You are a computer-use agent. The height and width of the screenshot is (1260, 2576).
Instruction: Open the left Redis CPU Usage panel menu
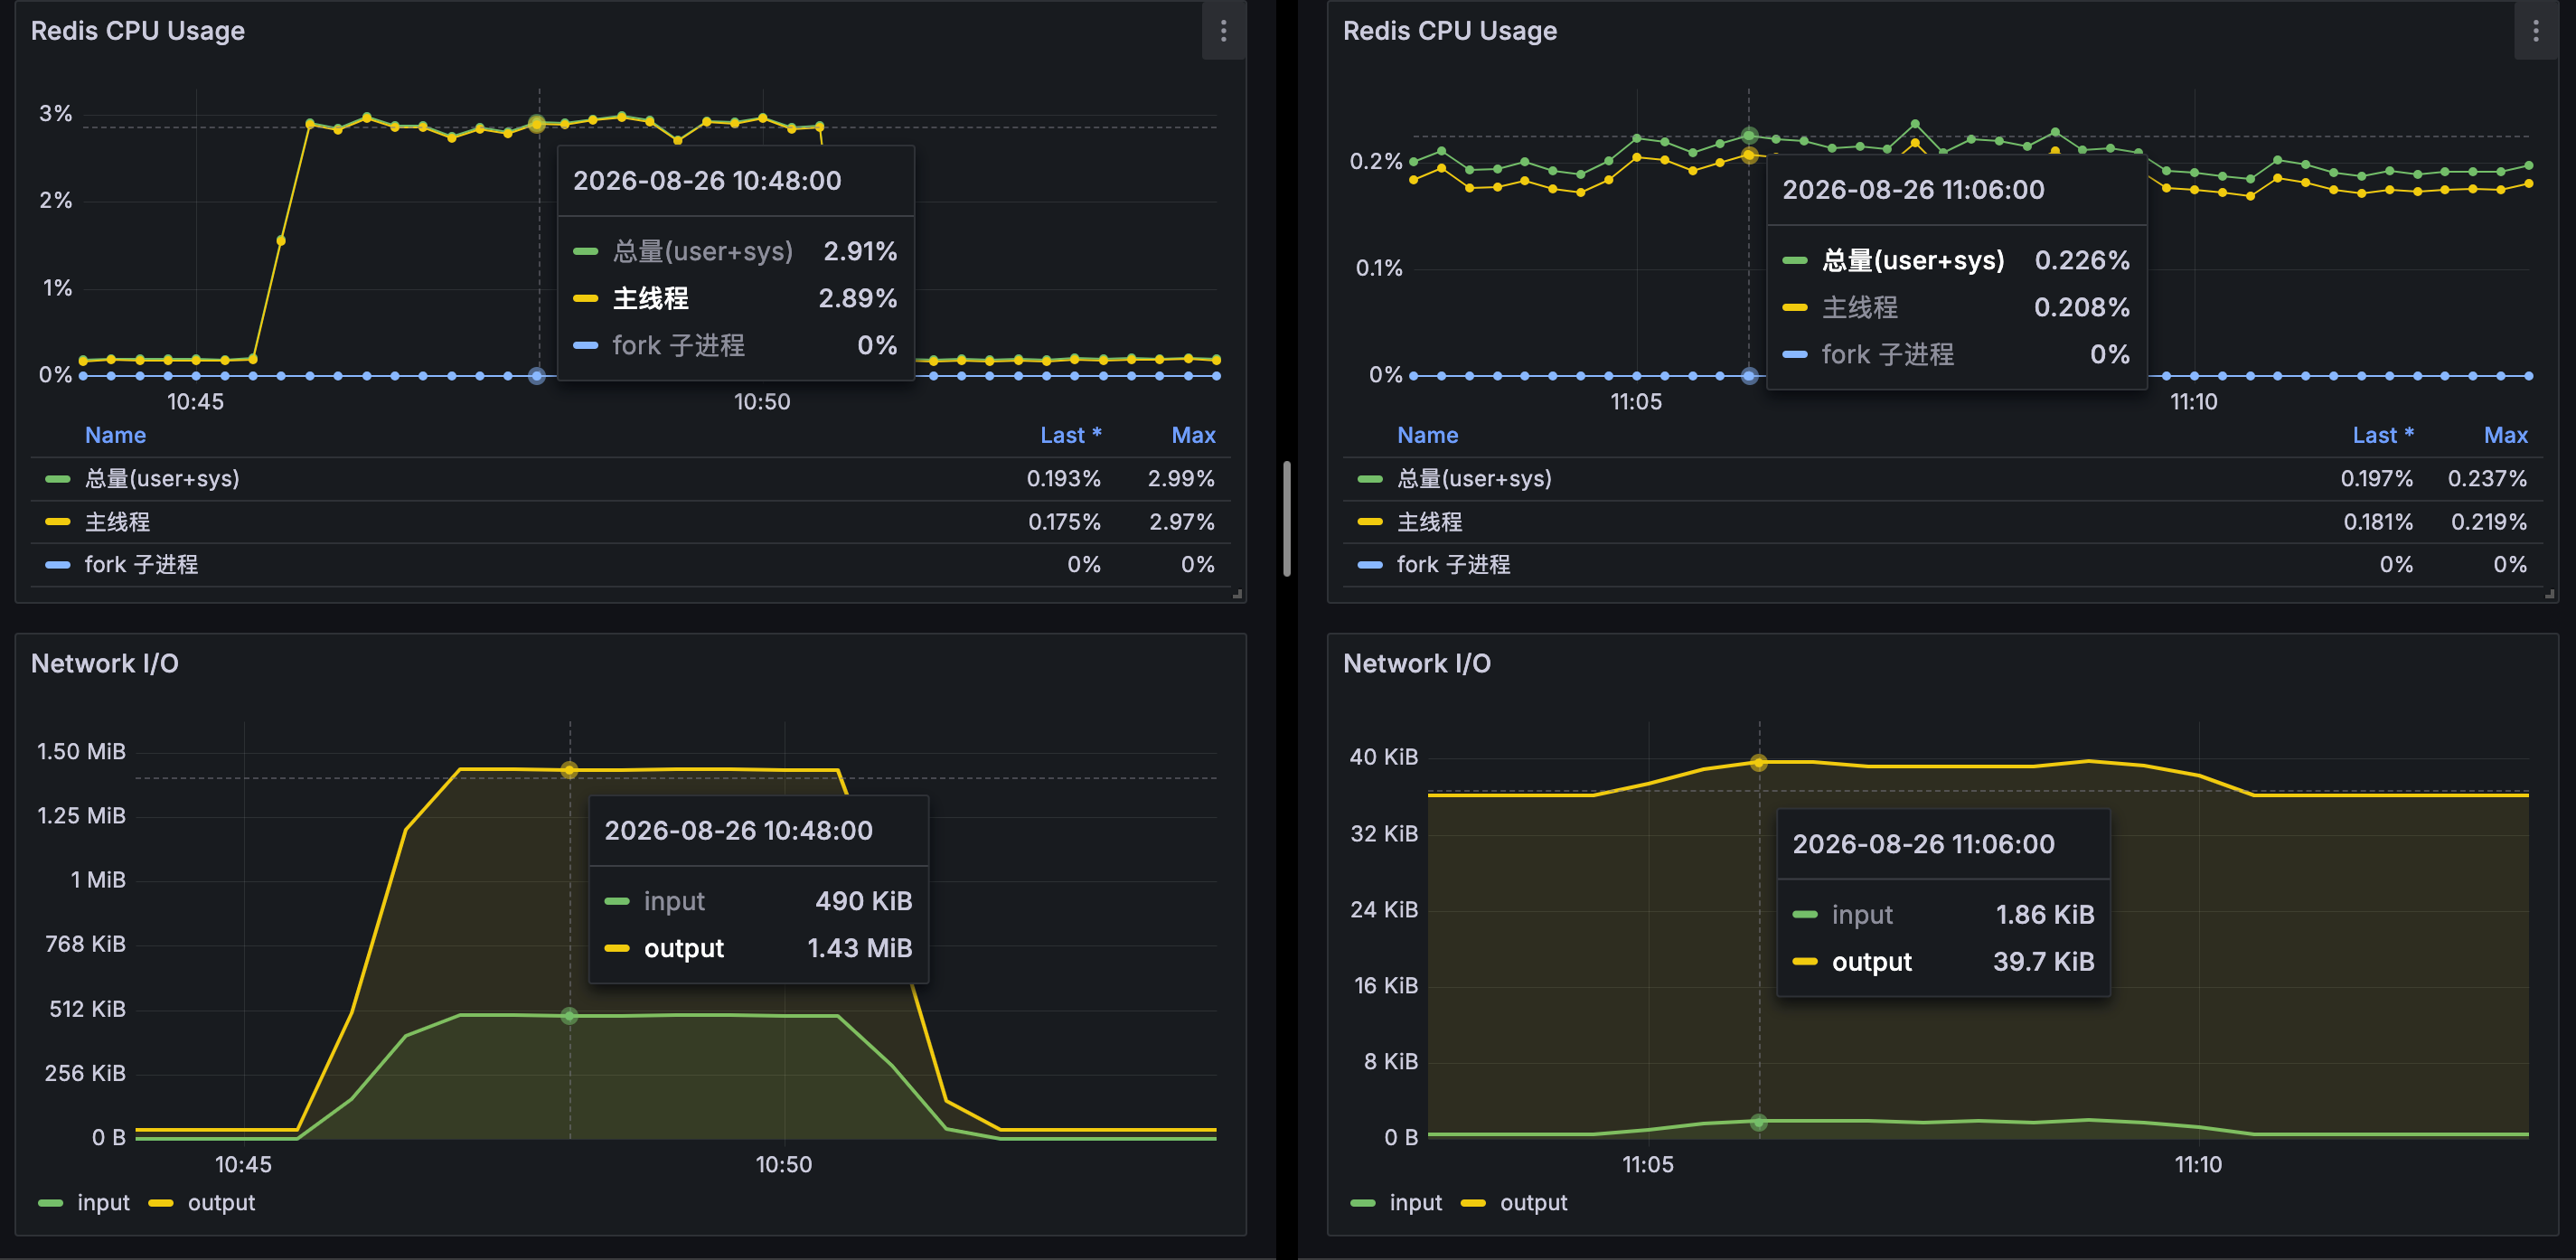[1223, 31]
